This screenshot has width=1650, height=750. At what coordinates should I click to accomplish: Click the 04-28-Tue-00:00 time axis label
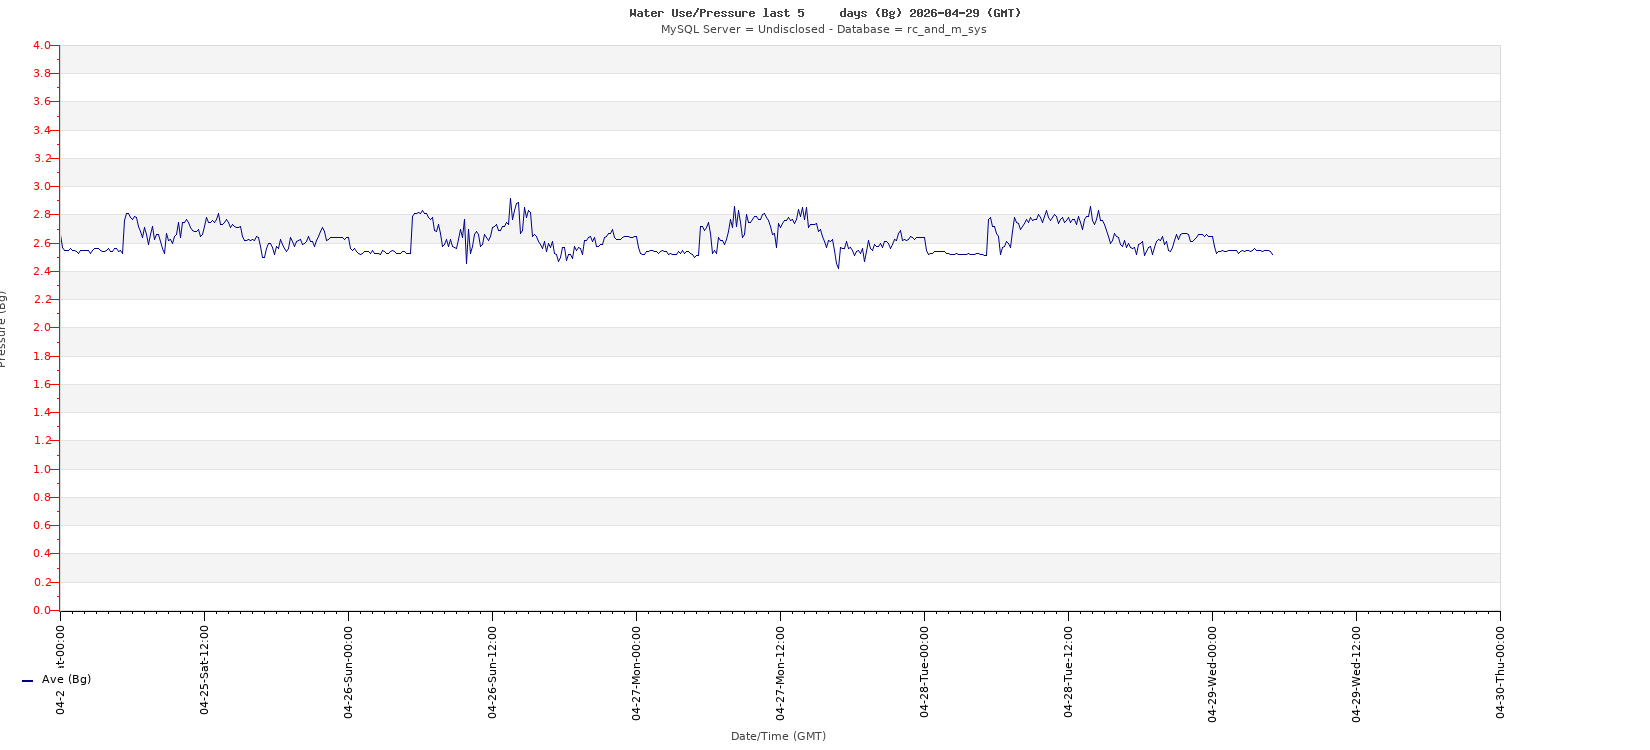pos(924,671)
